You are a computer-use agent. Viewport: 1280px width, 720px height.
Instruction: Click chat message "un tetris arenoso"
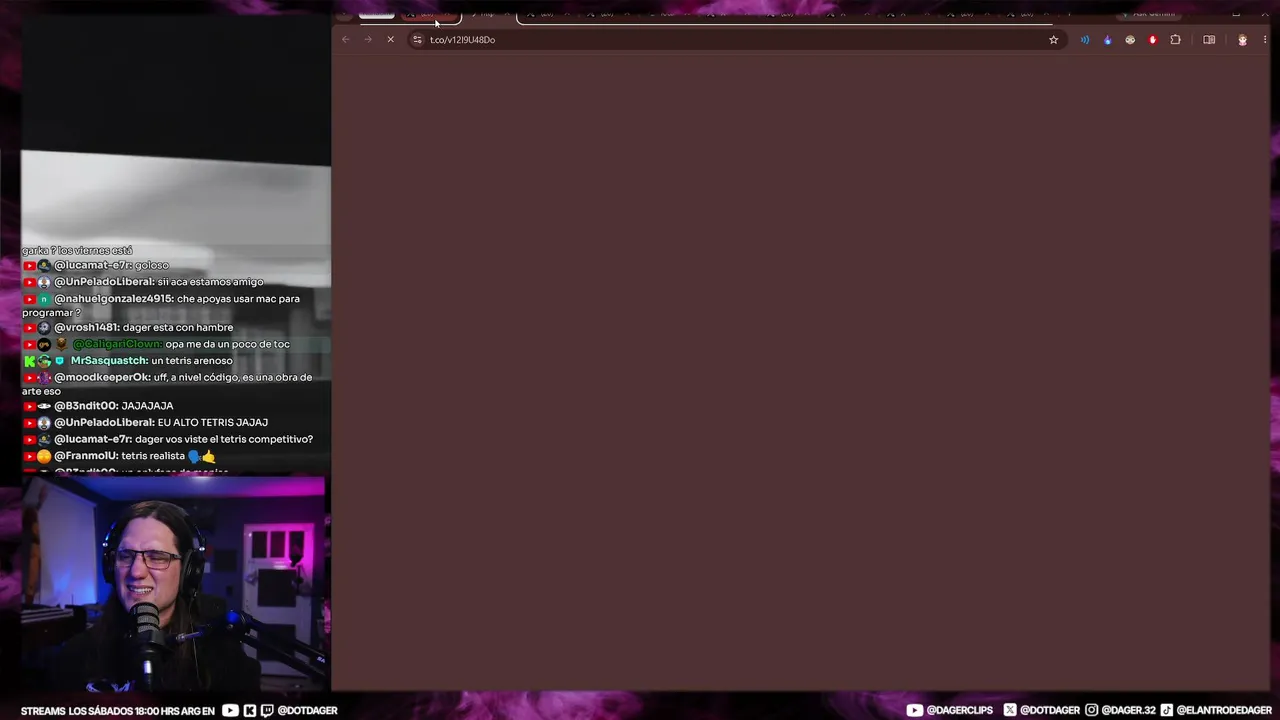pos(192,361)
